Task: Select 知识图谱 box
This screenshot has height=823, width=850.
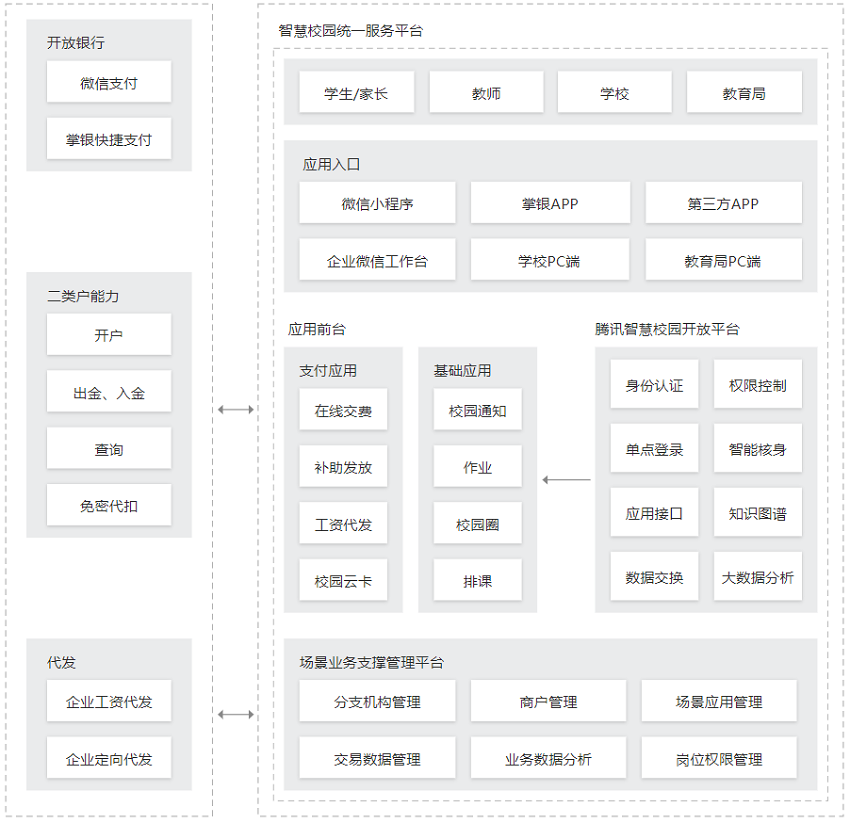Action: pos(758,512)
